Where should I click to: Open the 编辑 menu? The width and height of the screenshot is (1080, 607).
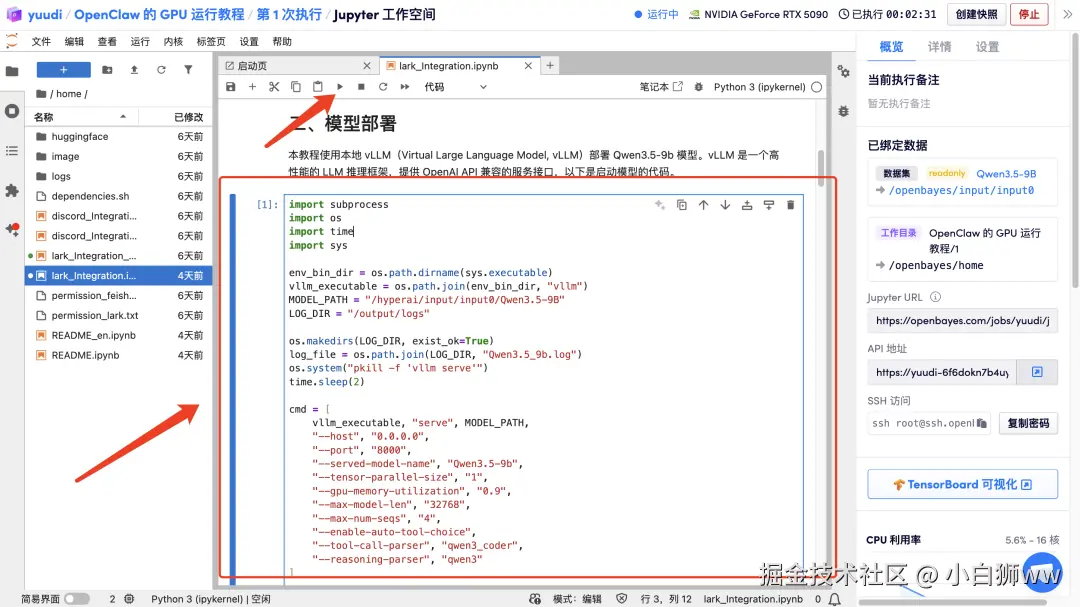[x=74, y=41]
